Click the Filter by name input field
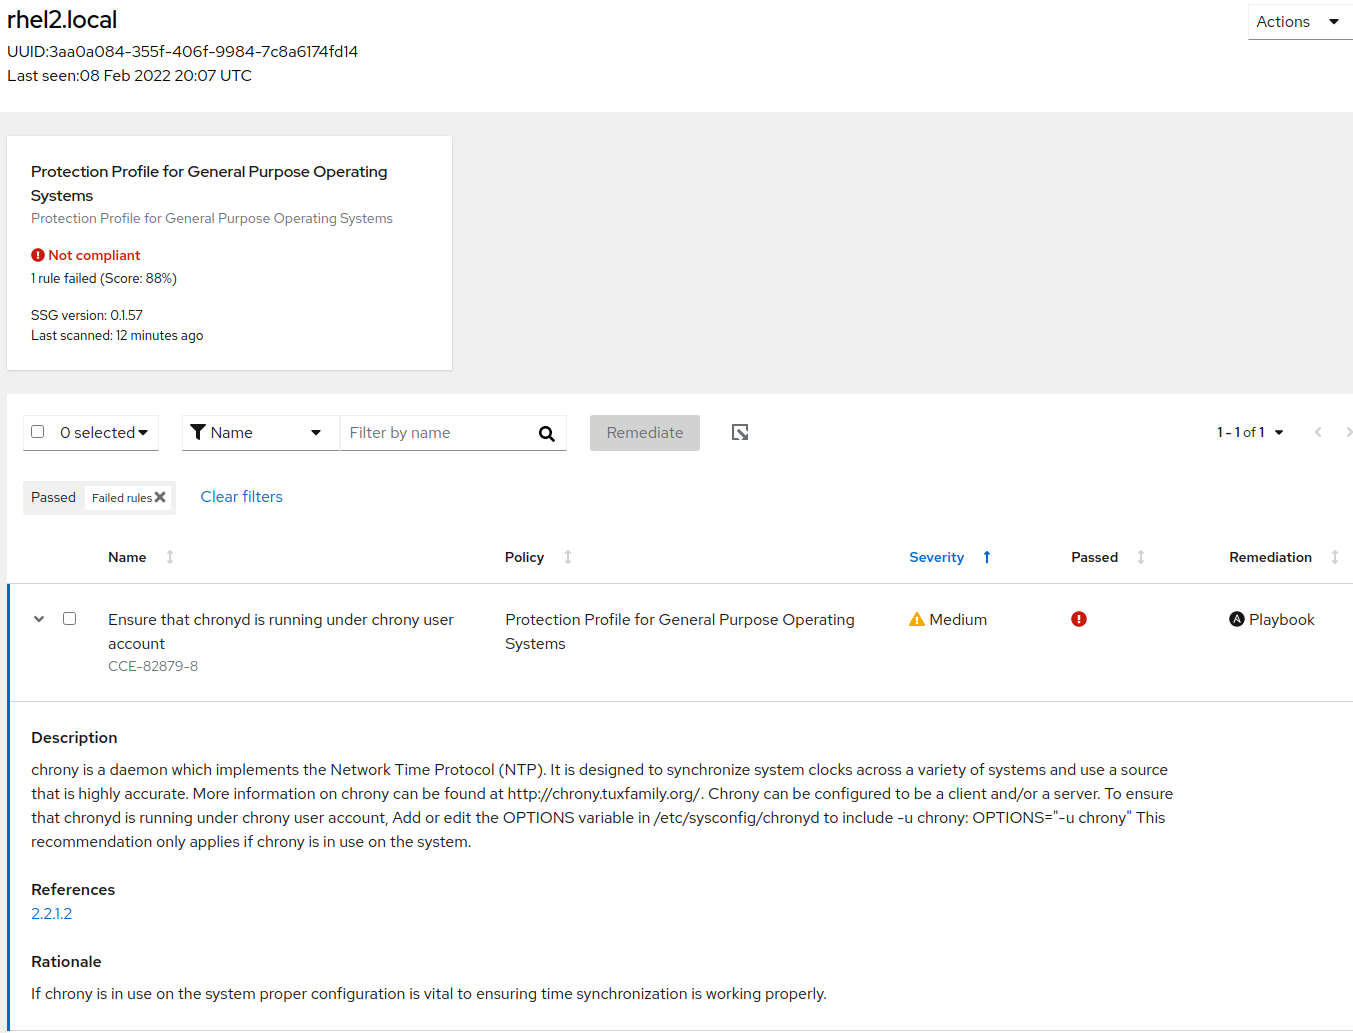Viewport: 1353px width, 1033px height. click(435, 433)
